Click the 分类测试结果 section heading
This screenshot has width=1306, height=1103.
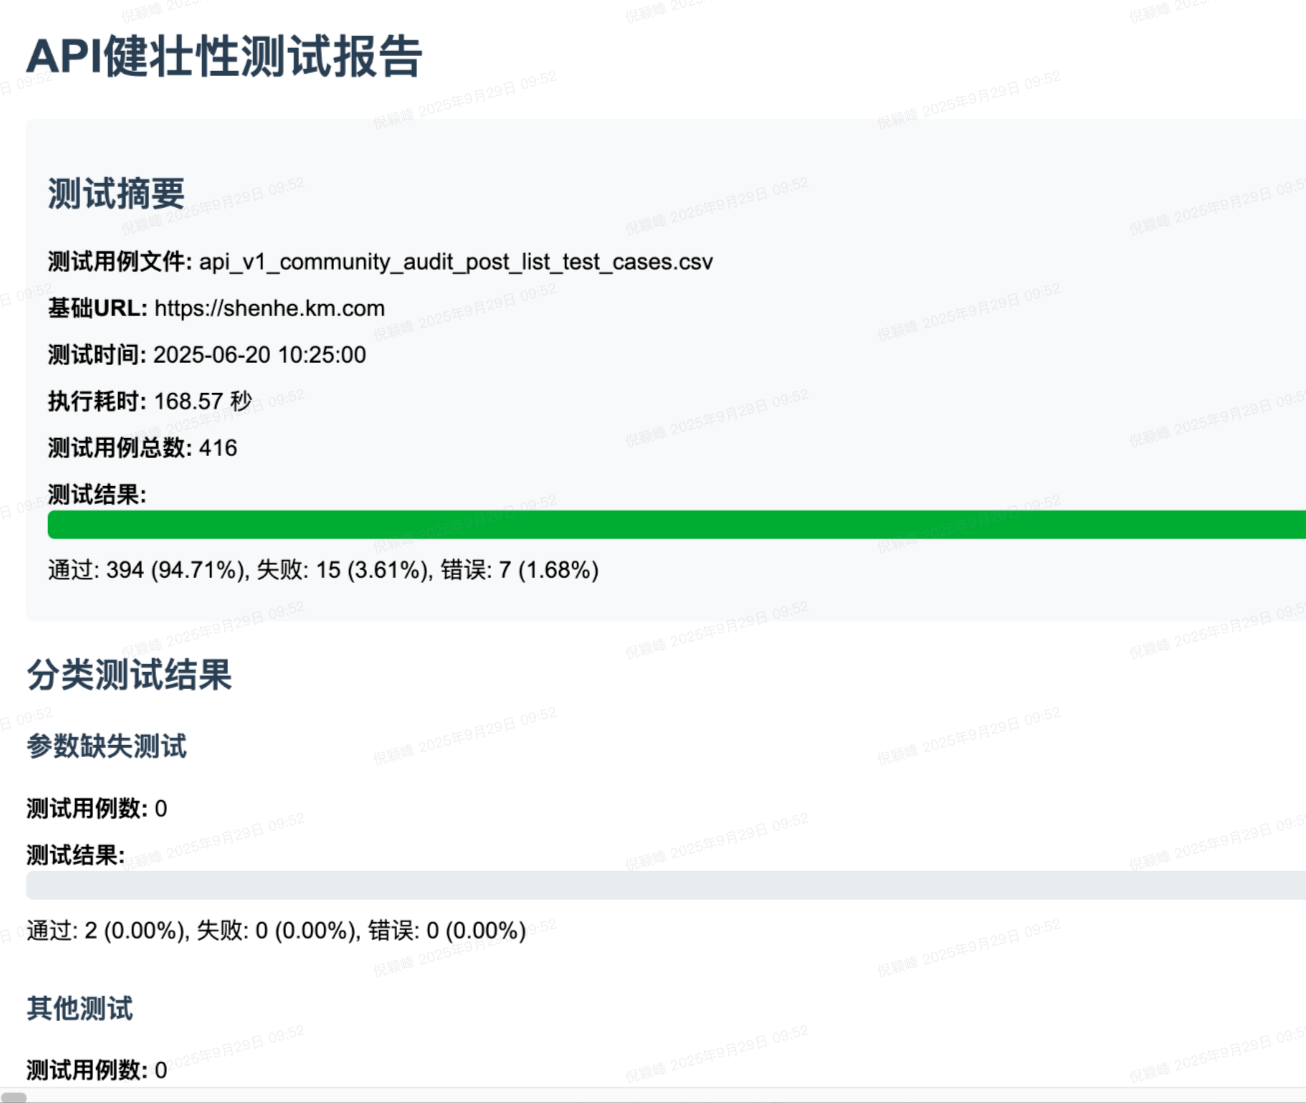[129, 675]
